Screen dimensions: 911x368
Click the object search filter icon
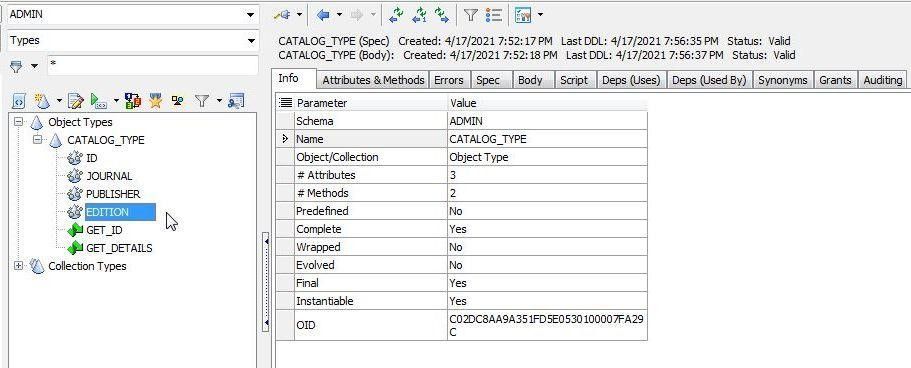tap(16, 66)
